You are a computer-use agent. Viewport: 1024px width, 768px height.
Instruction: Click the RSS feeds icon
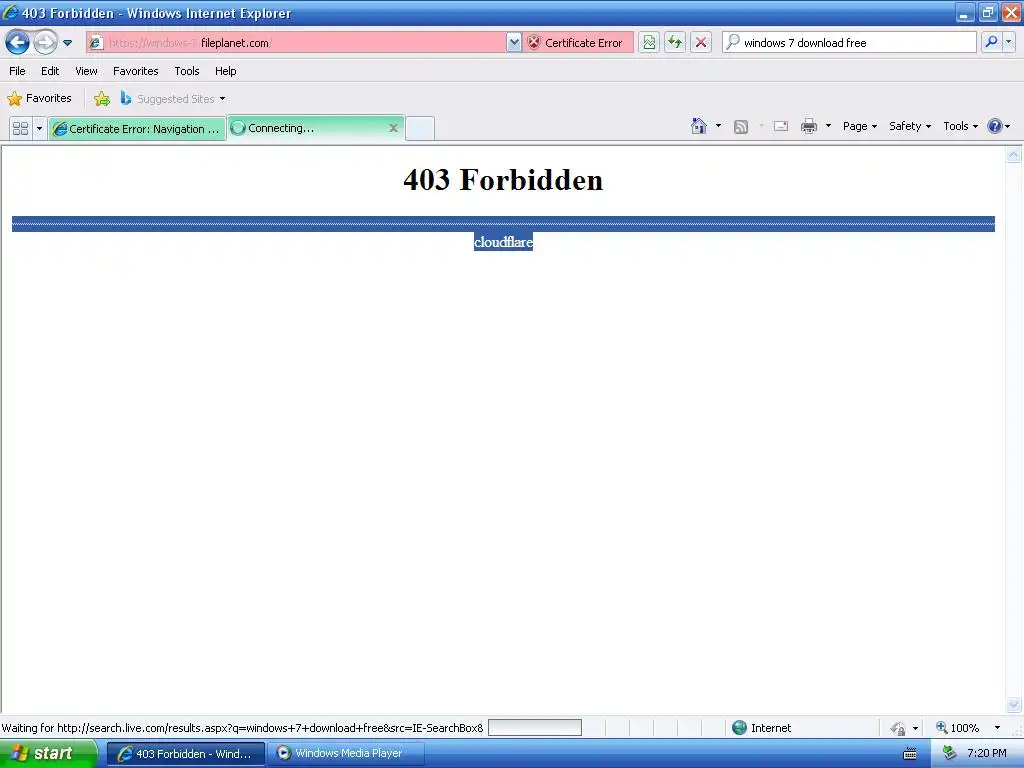741,127
